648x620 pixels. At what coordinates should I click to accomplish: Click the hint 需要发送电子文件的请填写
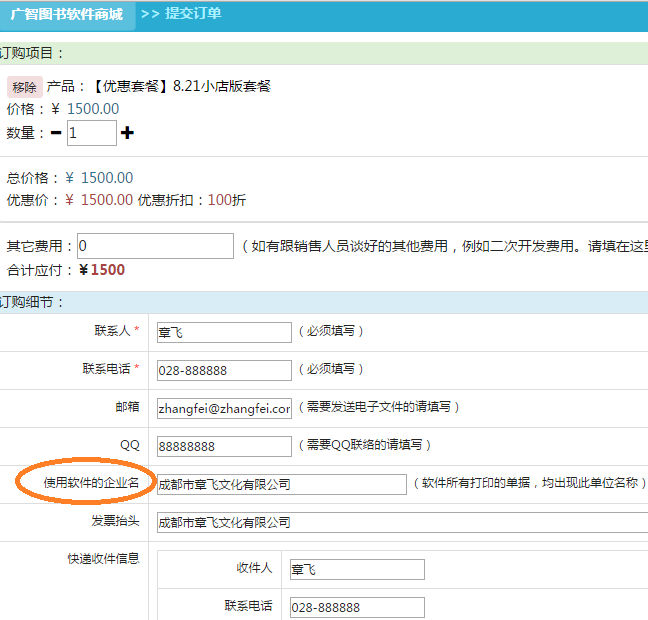[379, 407]
